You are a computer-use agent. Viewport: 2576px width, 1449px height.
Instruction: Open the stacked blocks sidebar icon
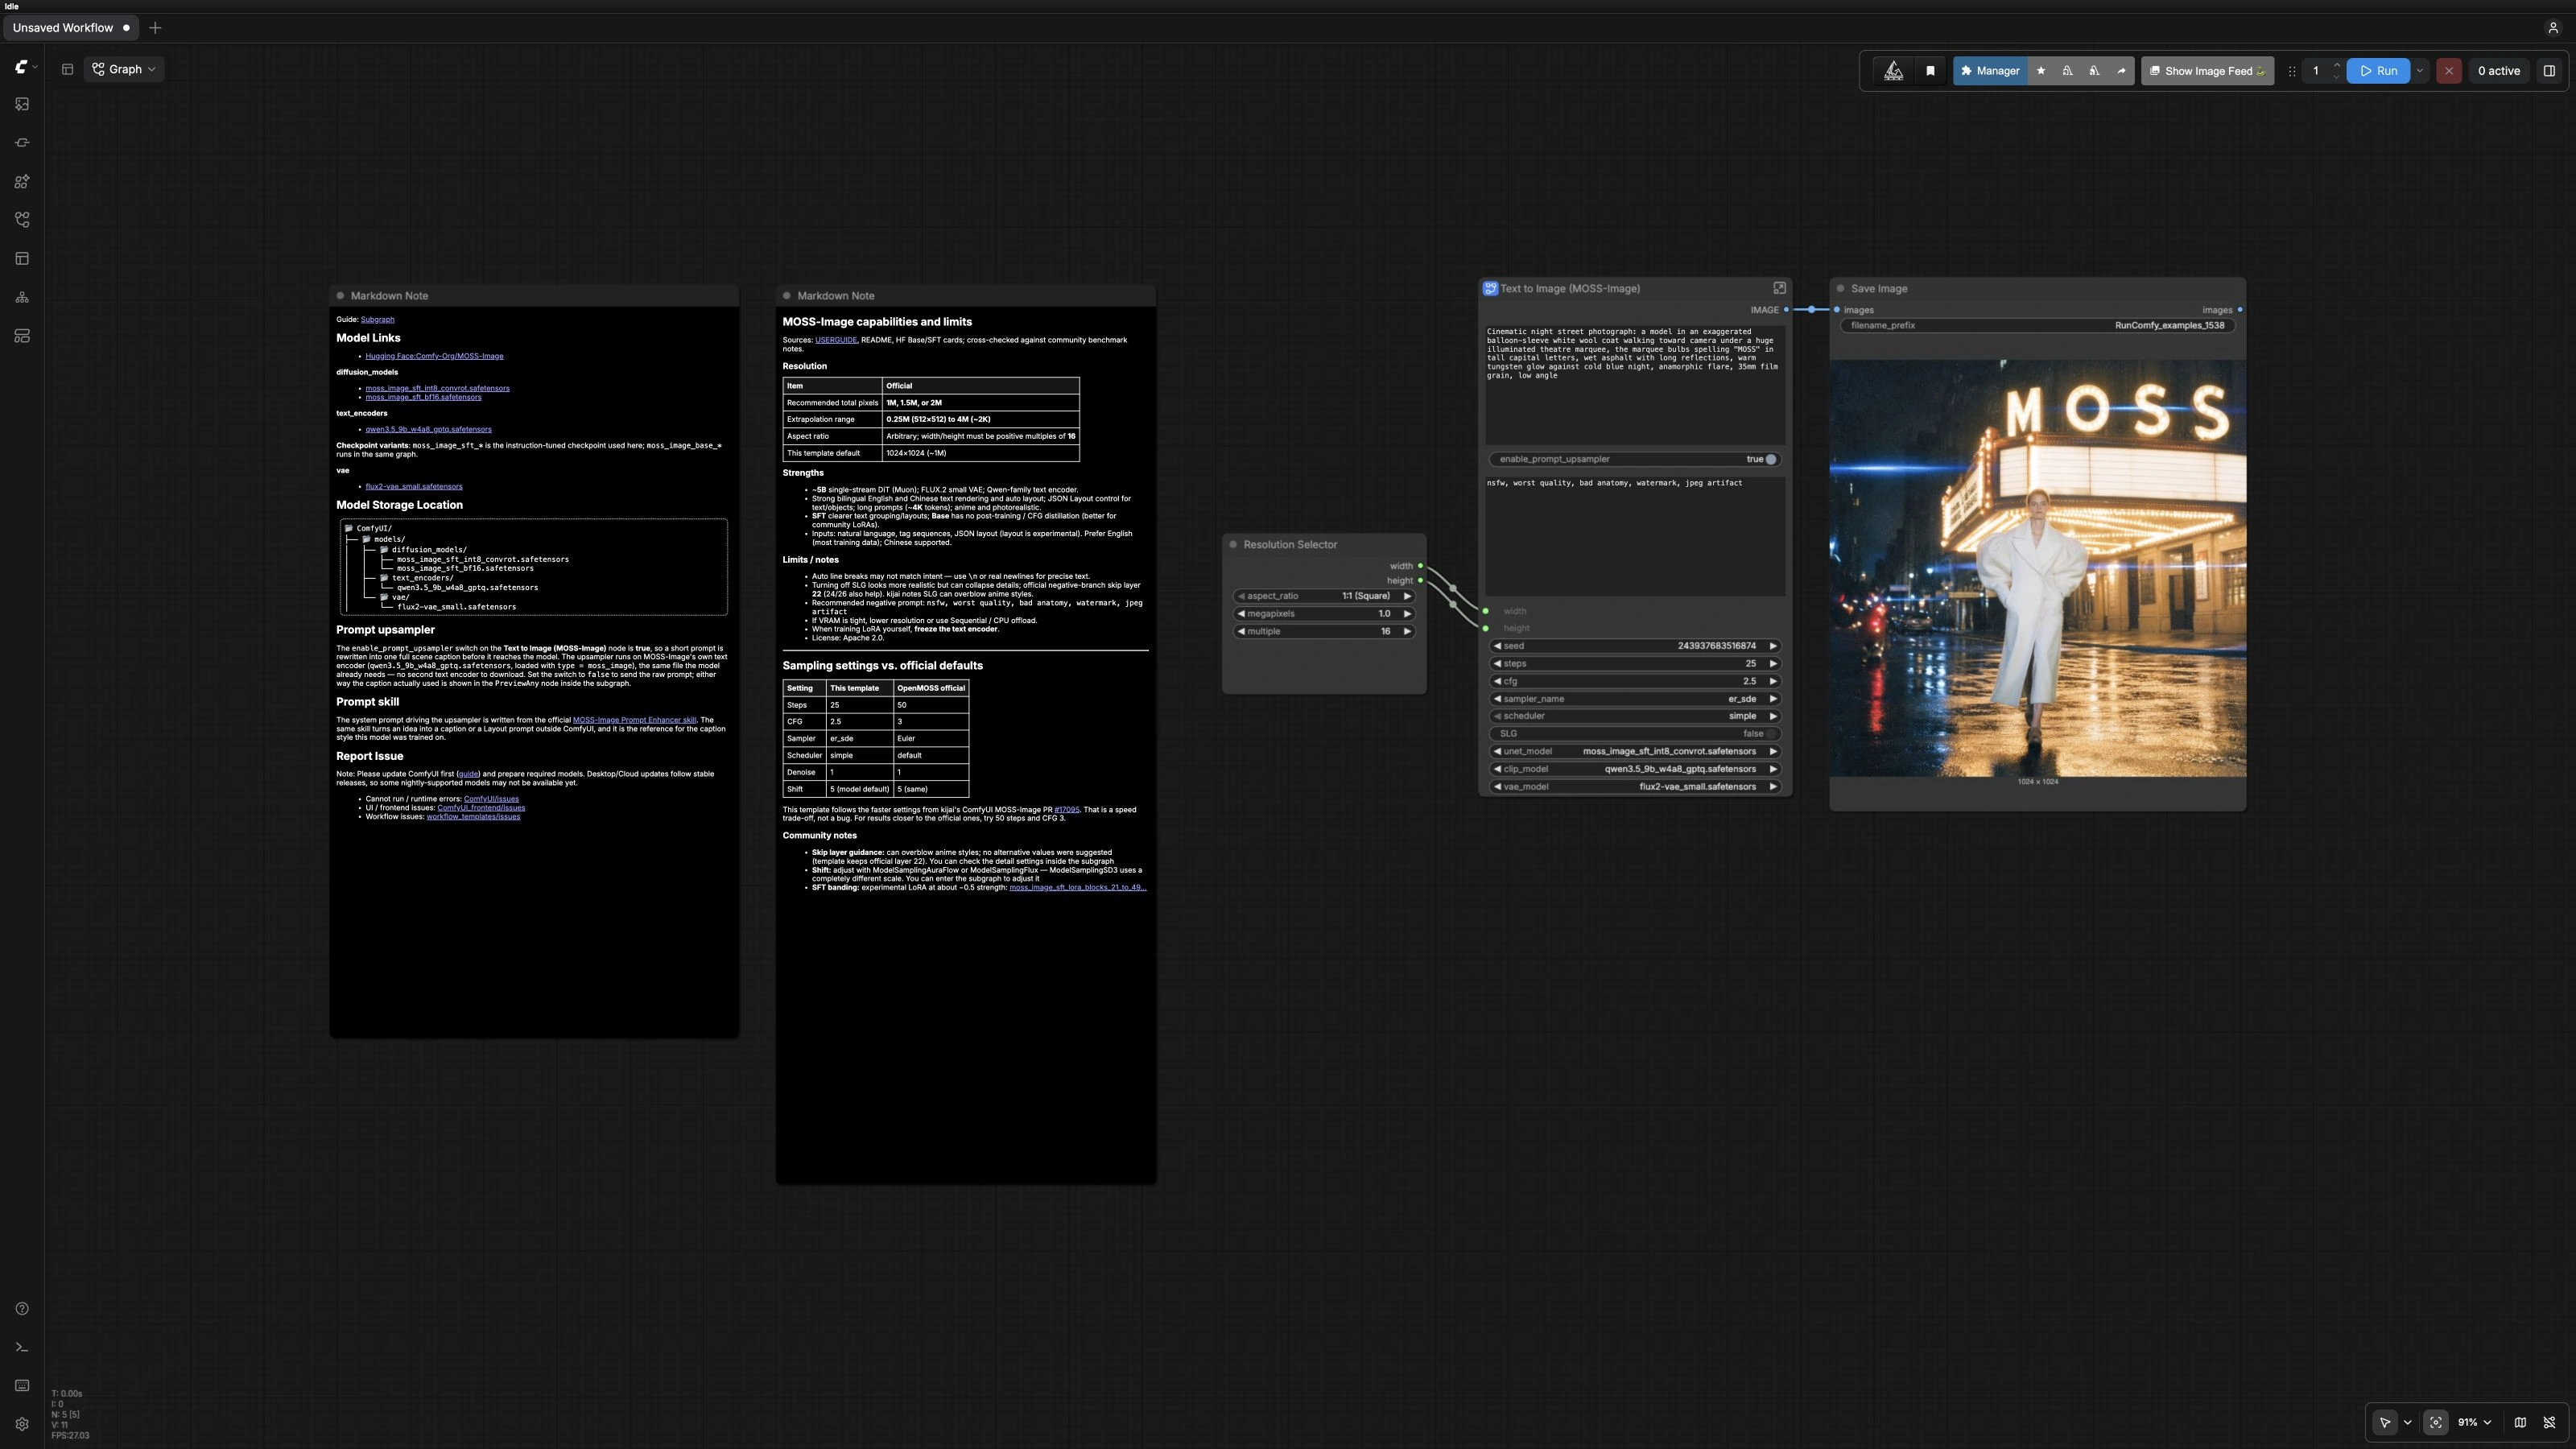[22, 336]
